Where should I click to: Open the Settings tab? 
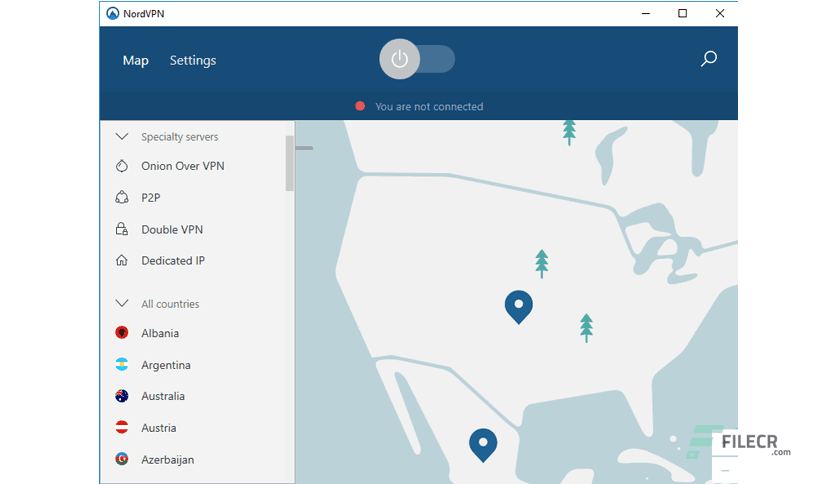click(193, 60)
